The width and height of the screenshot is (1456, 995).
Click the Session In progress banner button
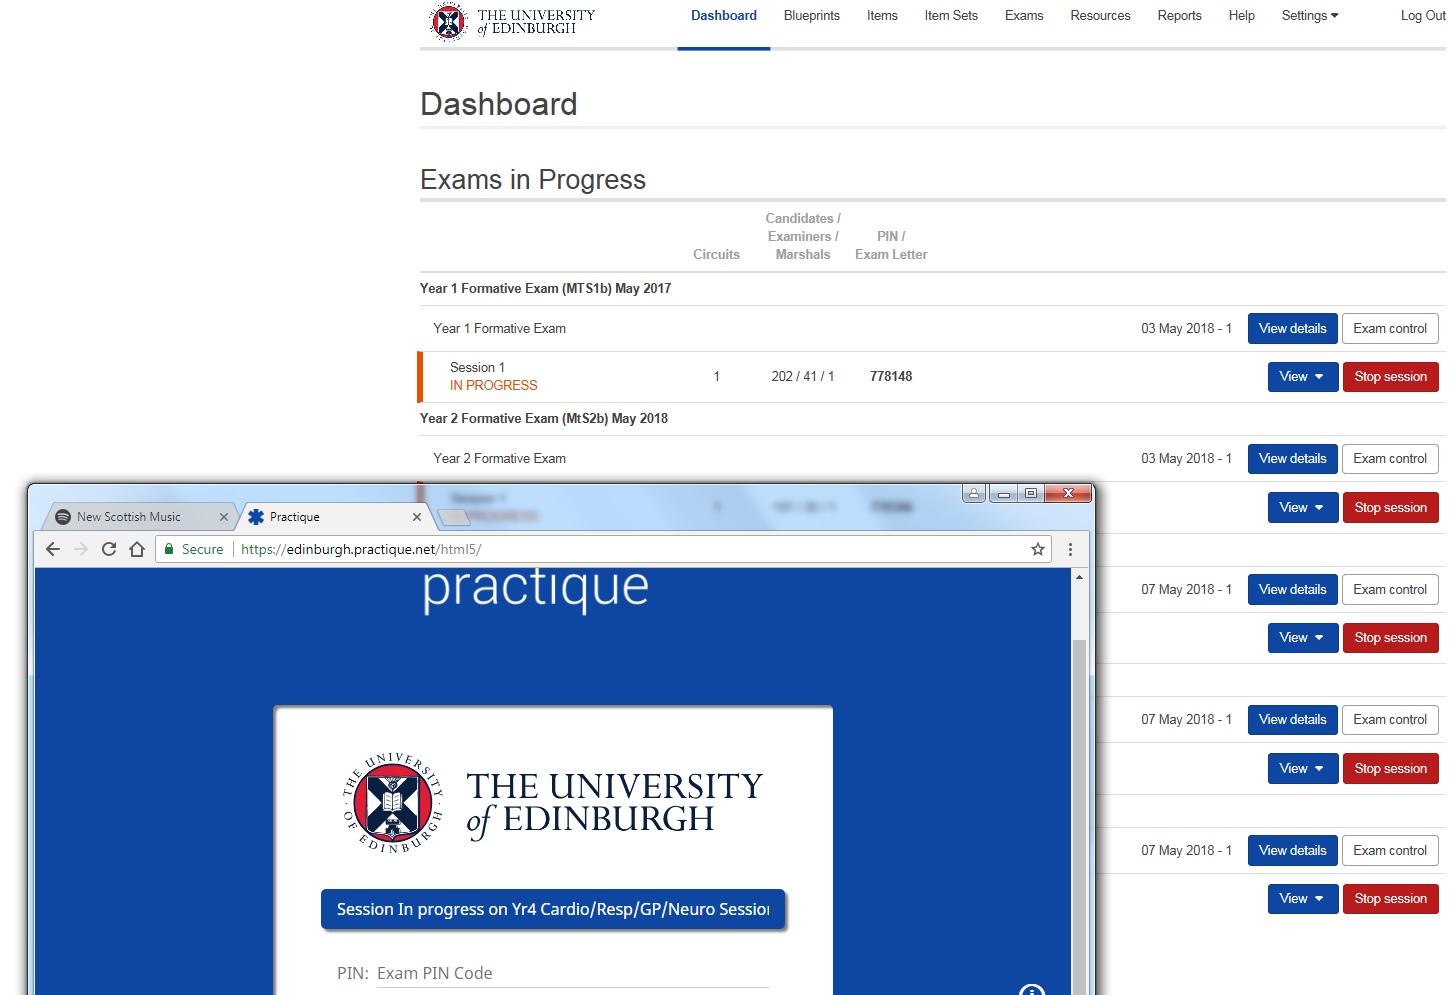[553, 909]
